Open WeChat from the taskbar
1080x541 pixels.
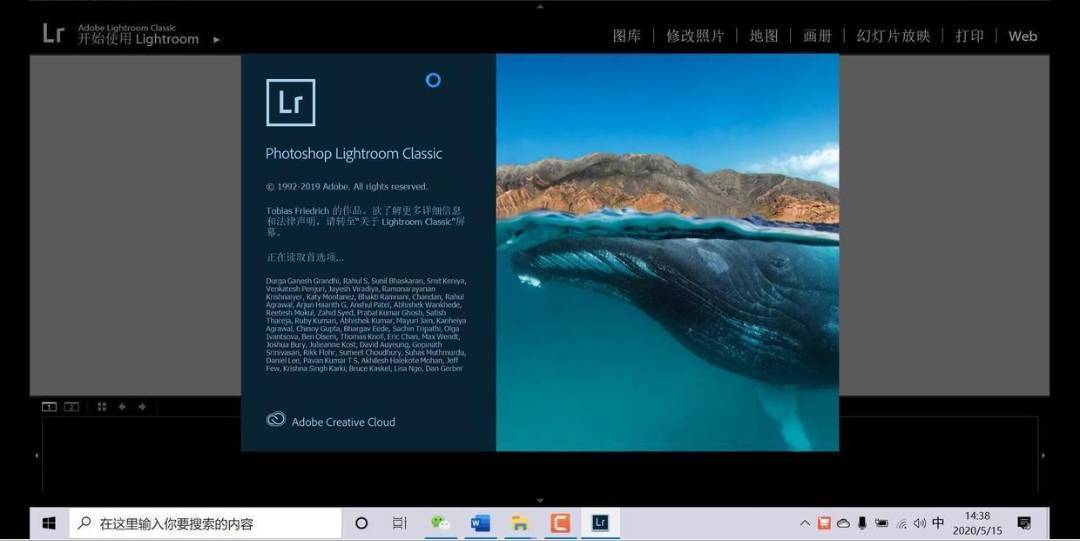(440, 523)
